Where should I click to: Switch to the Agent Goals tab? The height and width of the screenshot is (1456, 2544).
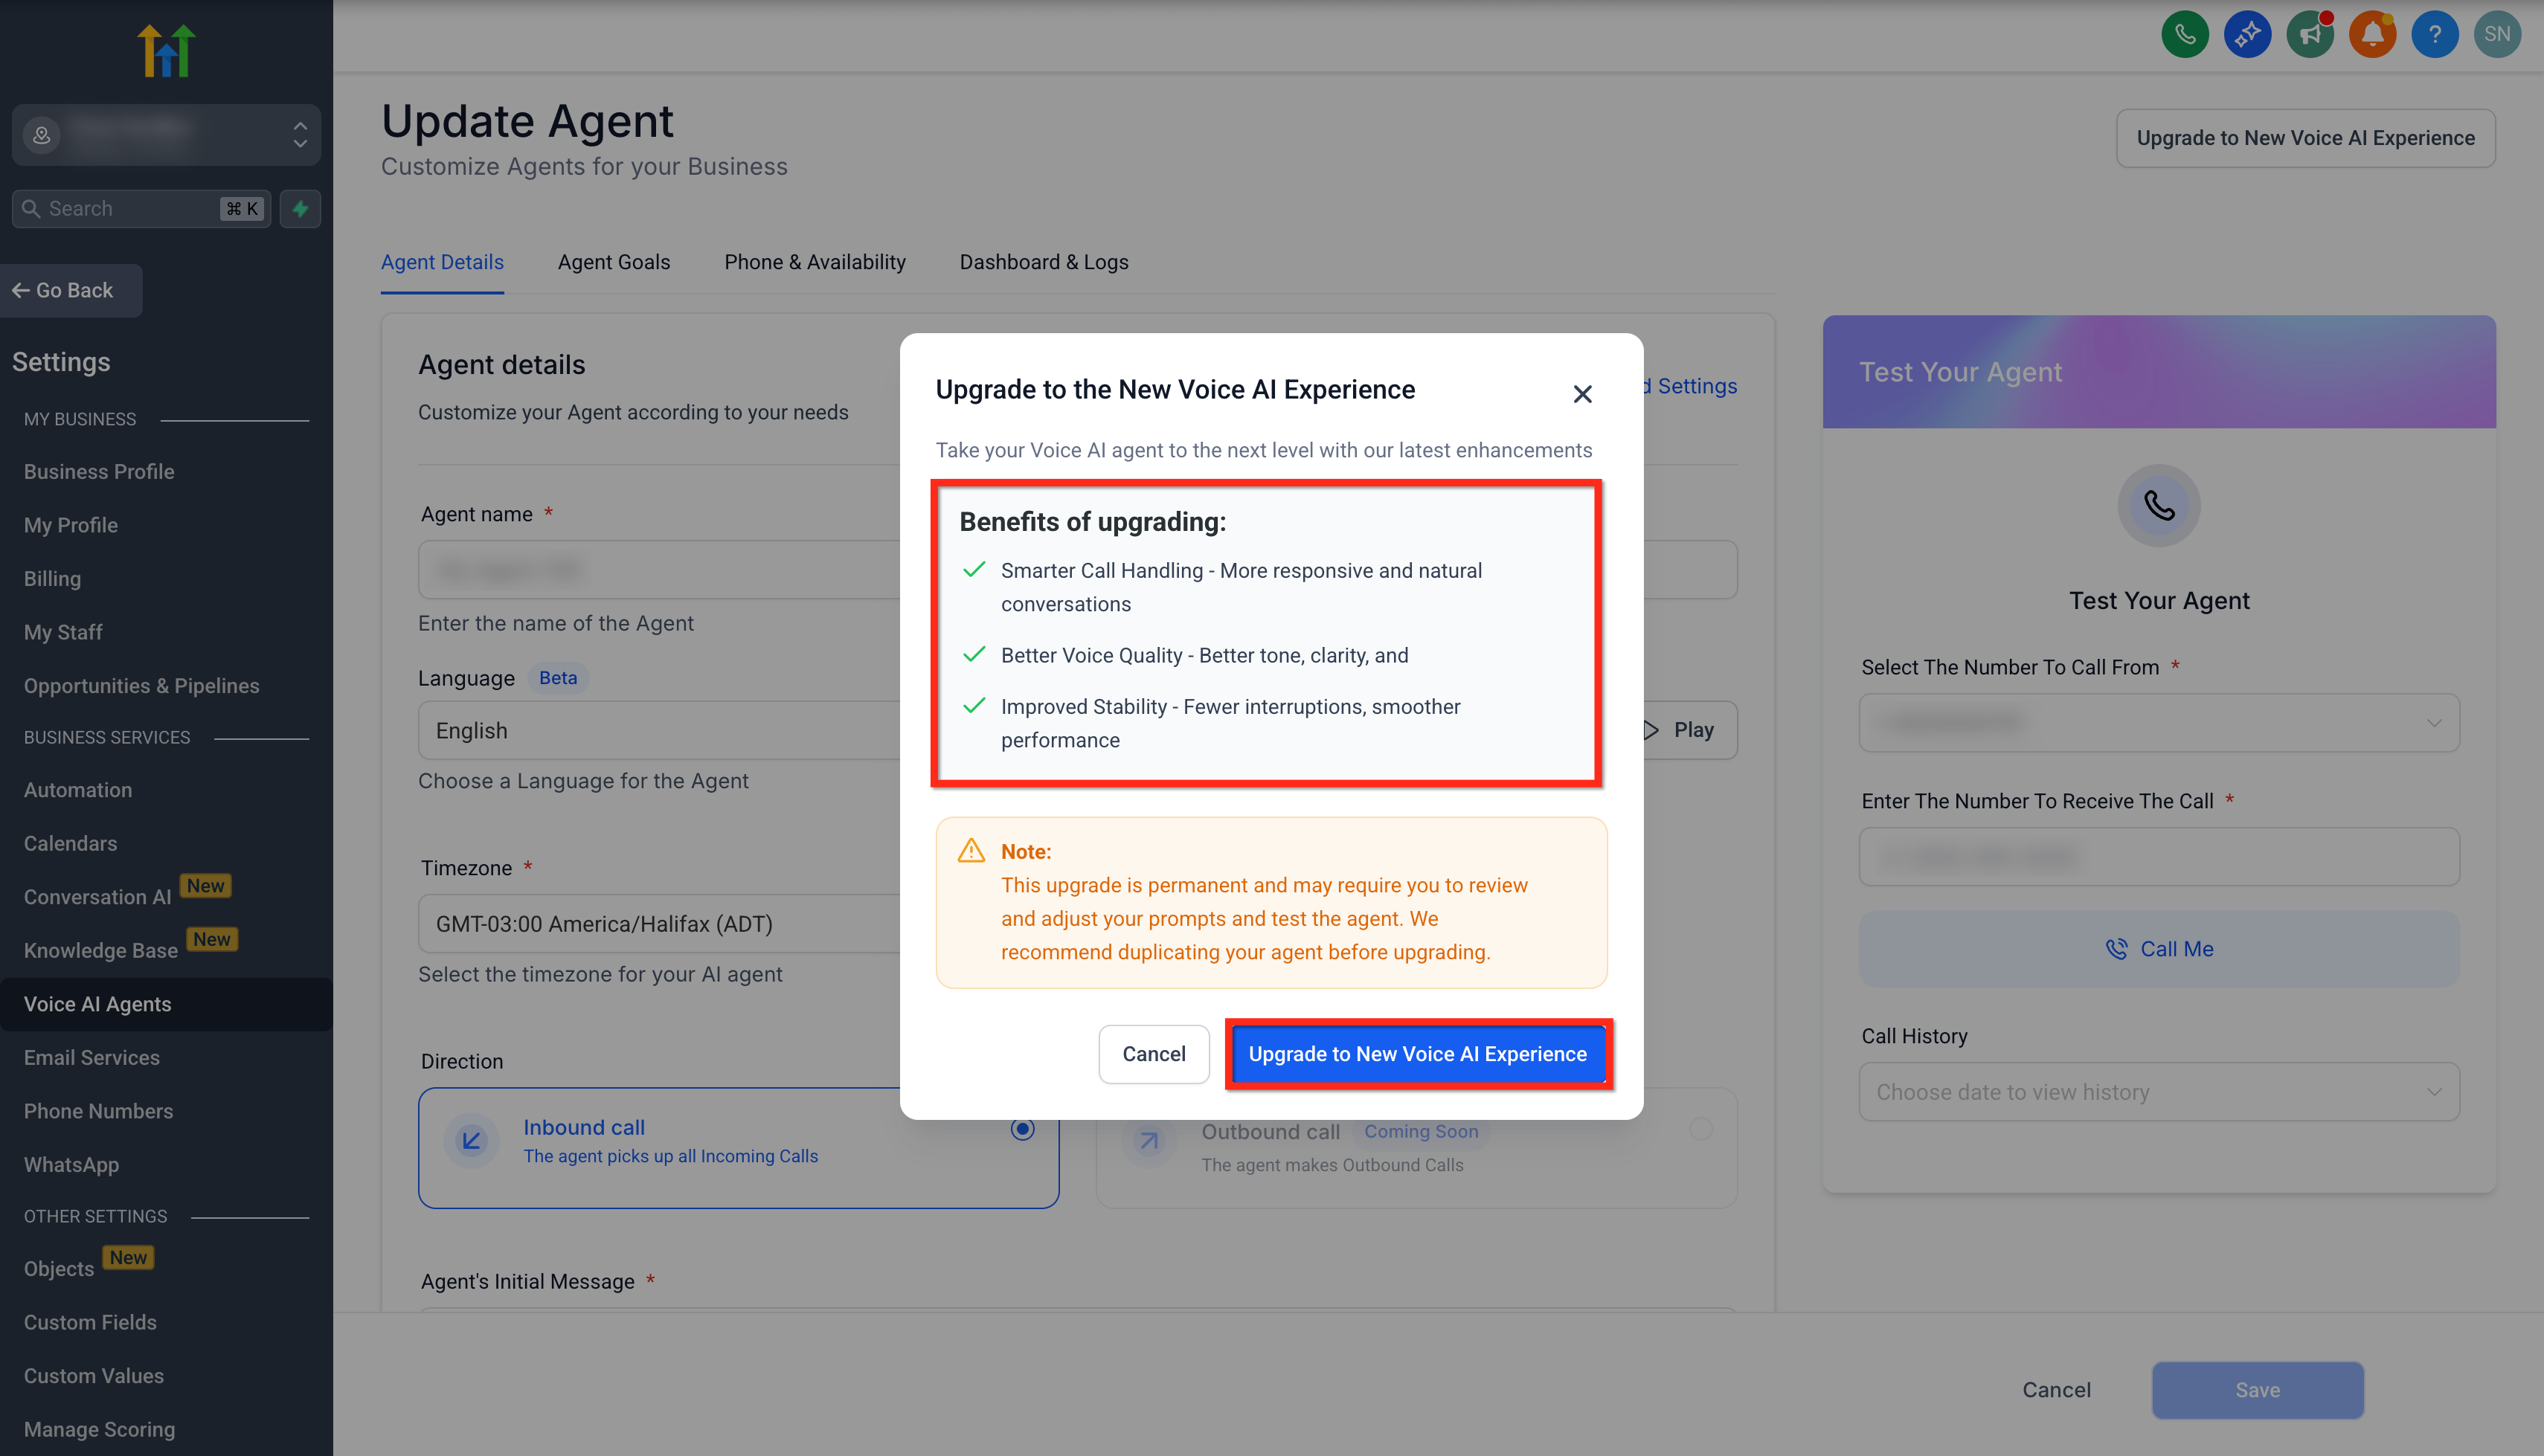pos(614,262)
